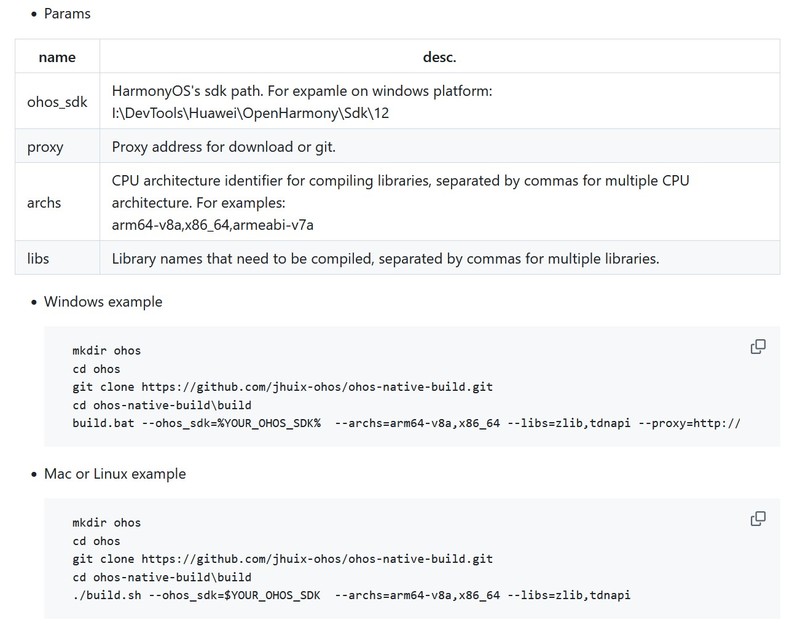Copy the Mac or Linux example code
800x636 pixels.
(x=758, y=519)
